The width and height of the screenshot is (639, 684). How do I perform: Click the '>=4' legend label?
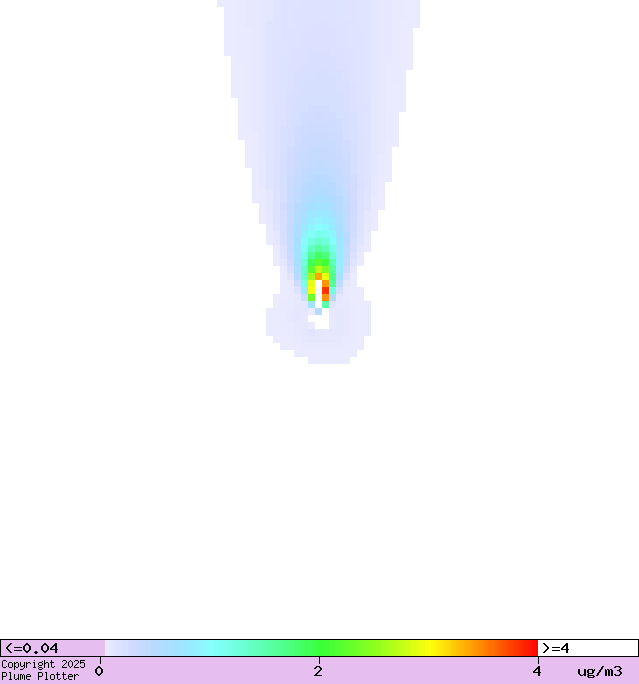point(555,648)
